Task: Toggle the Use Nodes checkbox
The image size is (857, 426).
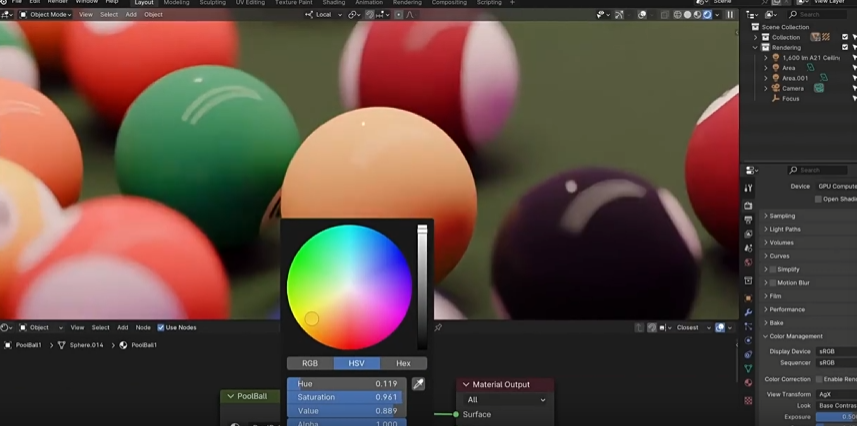Action: pos(161,328)
